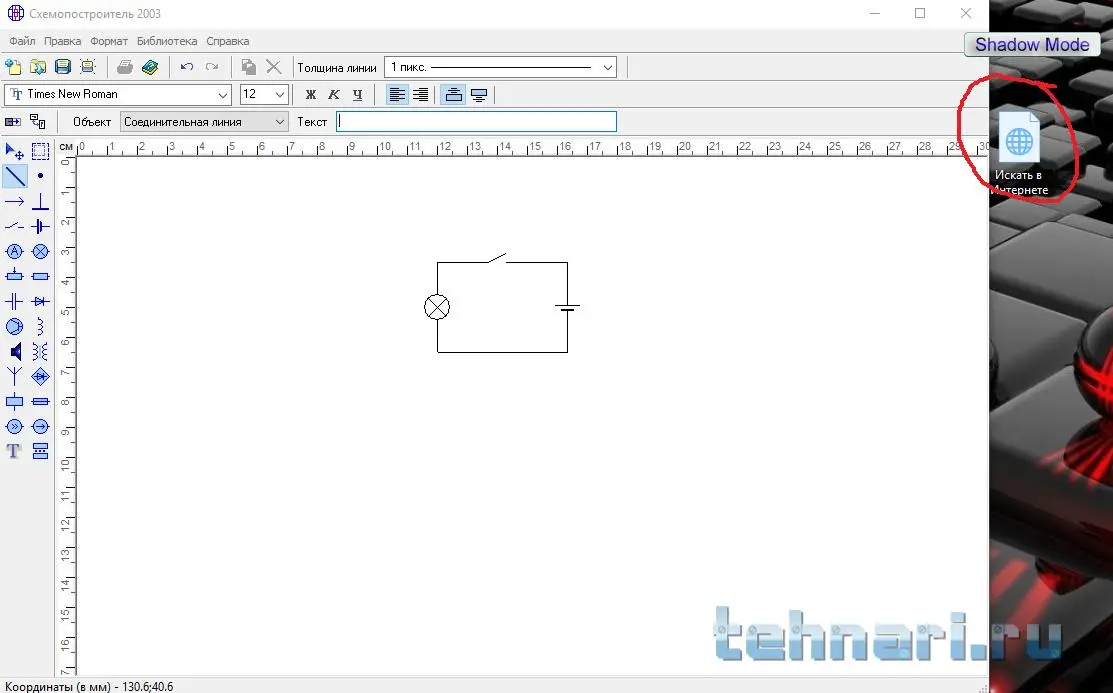Screen dimensions: 1113x693
Task: Pick the circled arrow source component
Action: pyautogui.click(x=40, y=427)
